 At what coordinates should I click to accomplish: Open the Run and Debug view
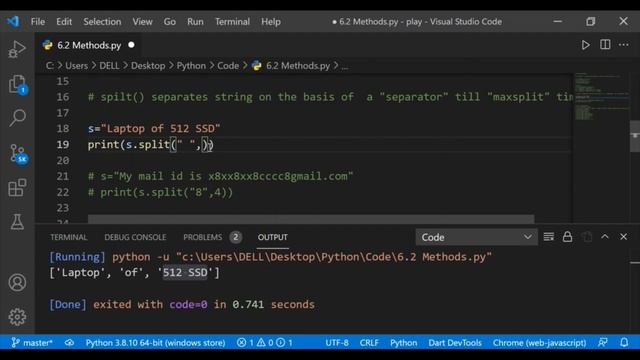coord(17,49)
